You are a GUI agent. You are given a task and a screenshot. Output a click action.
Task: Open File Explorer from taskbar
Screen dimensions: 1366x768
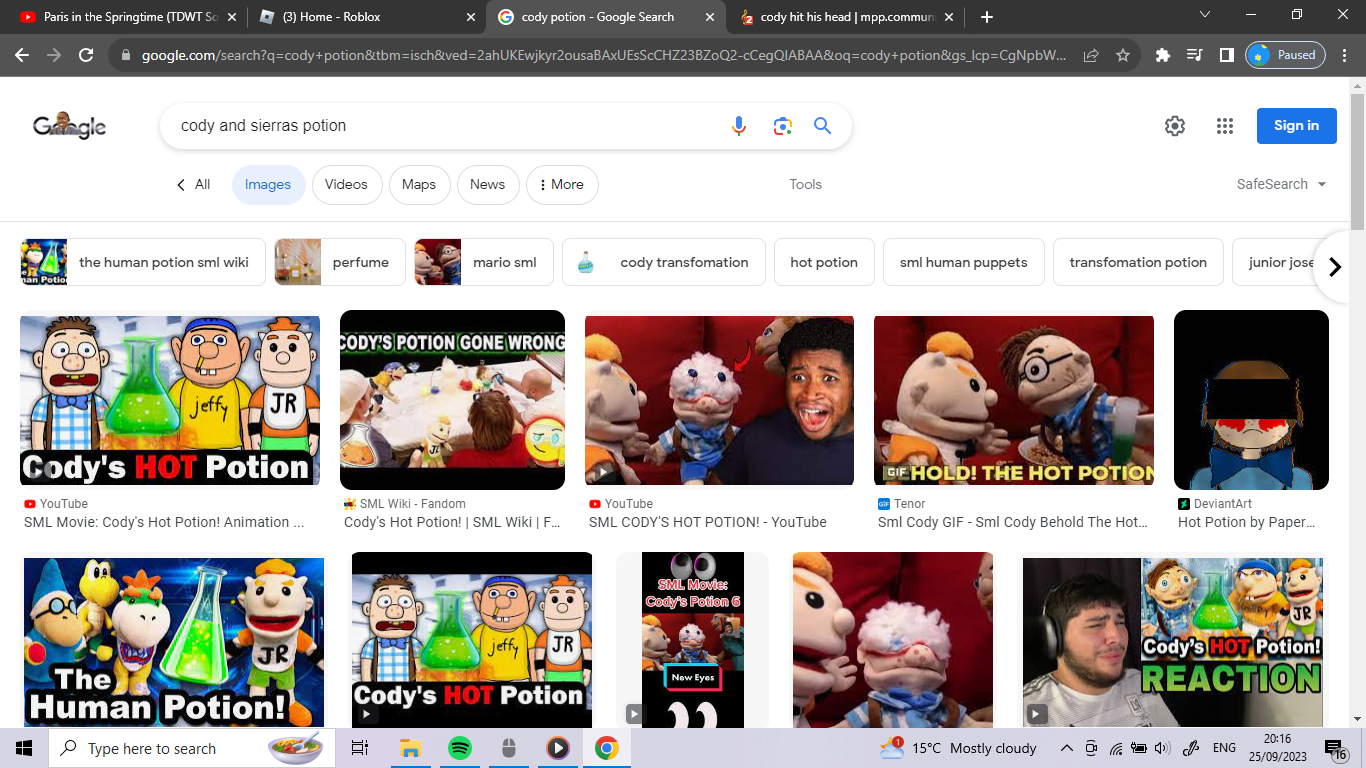pos(410,748)
